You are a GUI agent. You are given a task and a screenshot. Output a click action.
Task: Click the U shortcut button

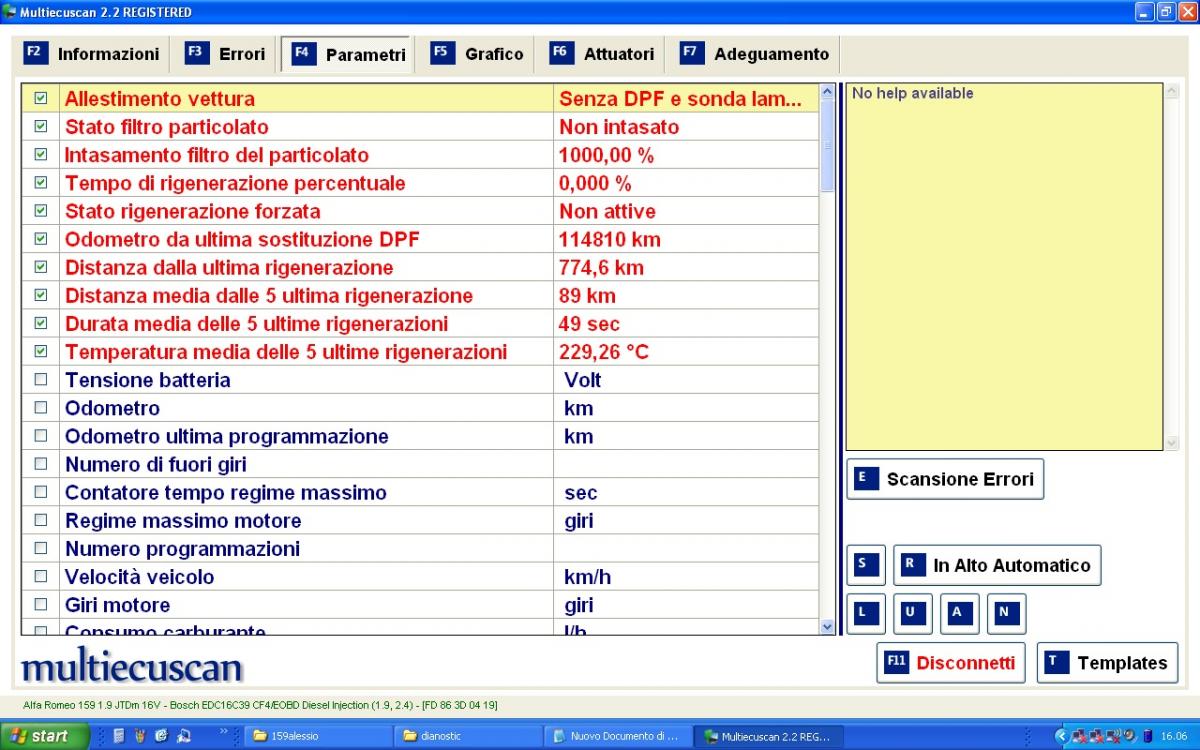coord(913,614)
